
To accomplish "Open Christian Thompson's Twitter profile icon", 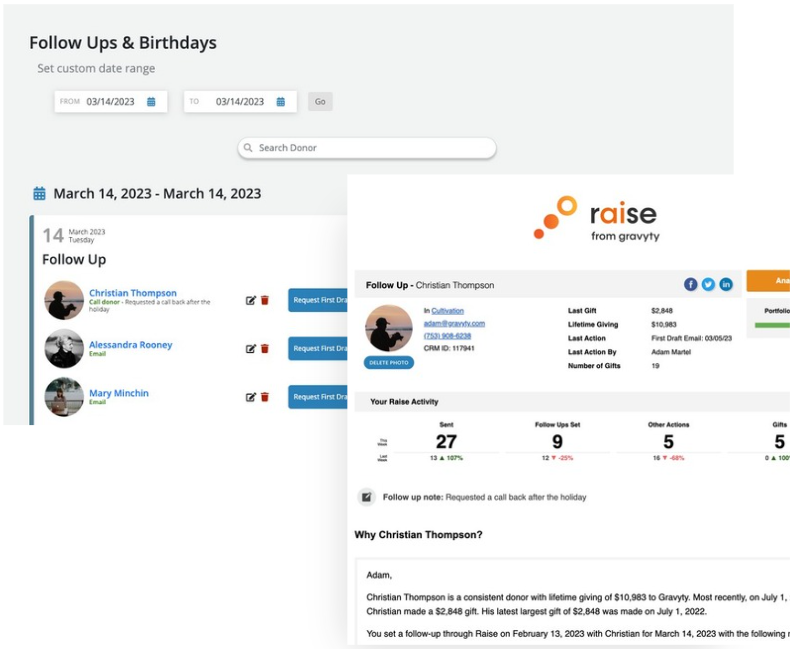I will coord(708,284).
